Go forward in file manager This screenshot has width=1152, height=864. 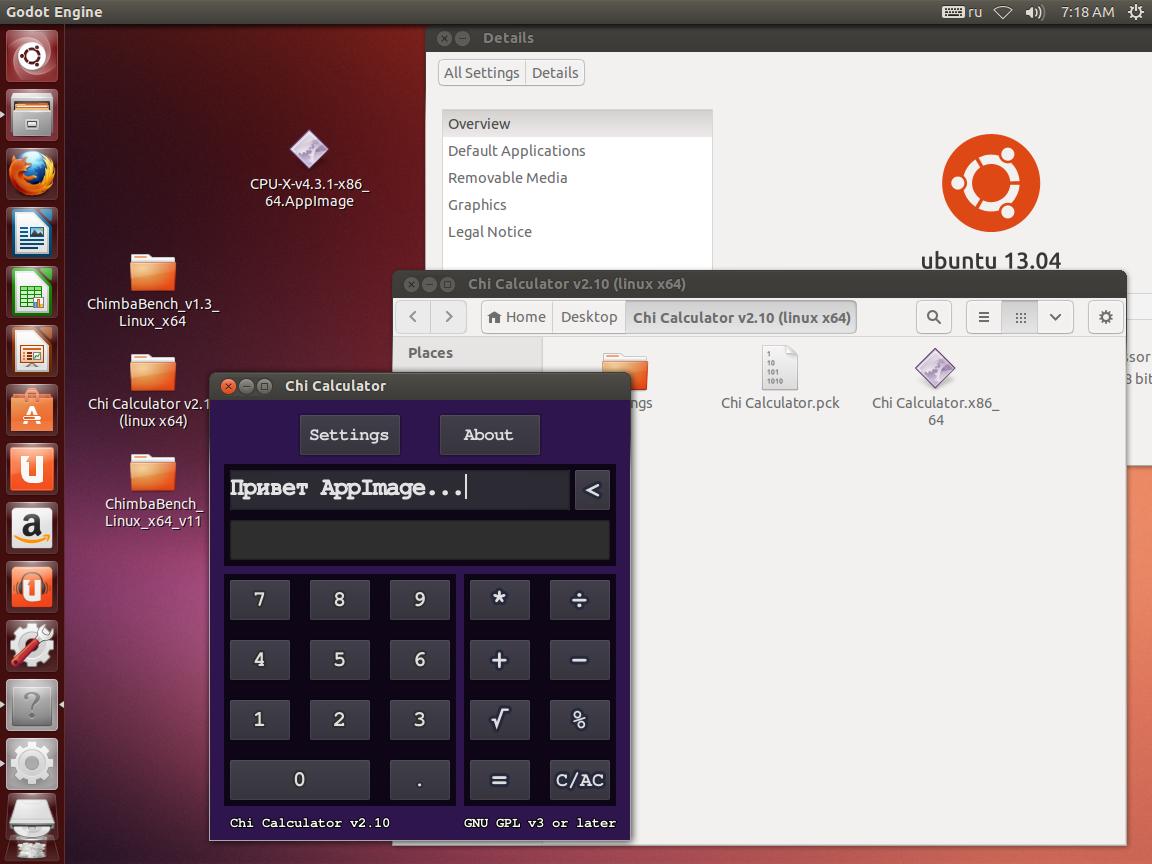pyautogui.click(x=449, y=317)
